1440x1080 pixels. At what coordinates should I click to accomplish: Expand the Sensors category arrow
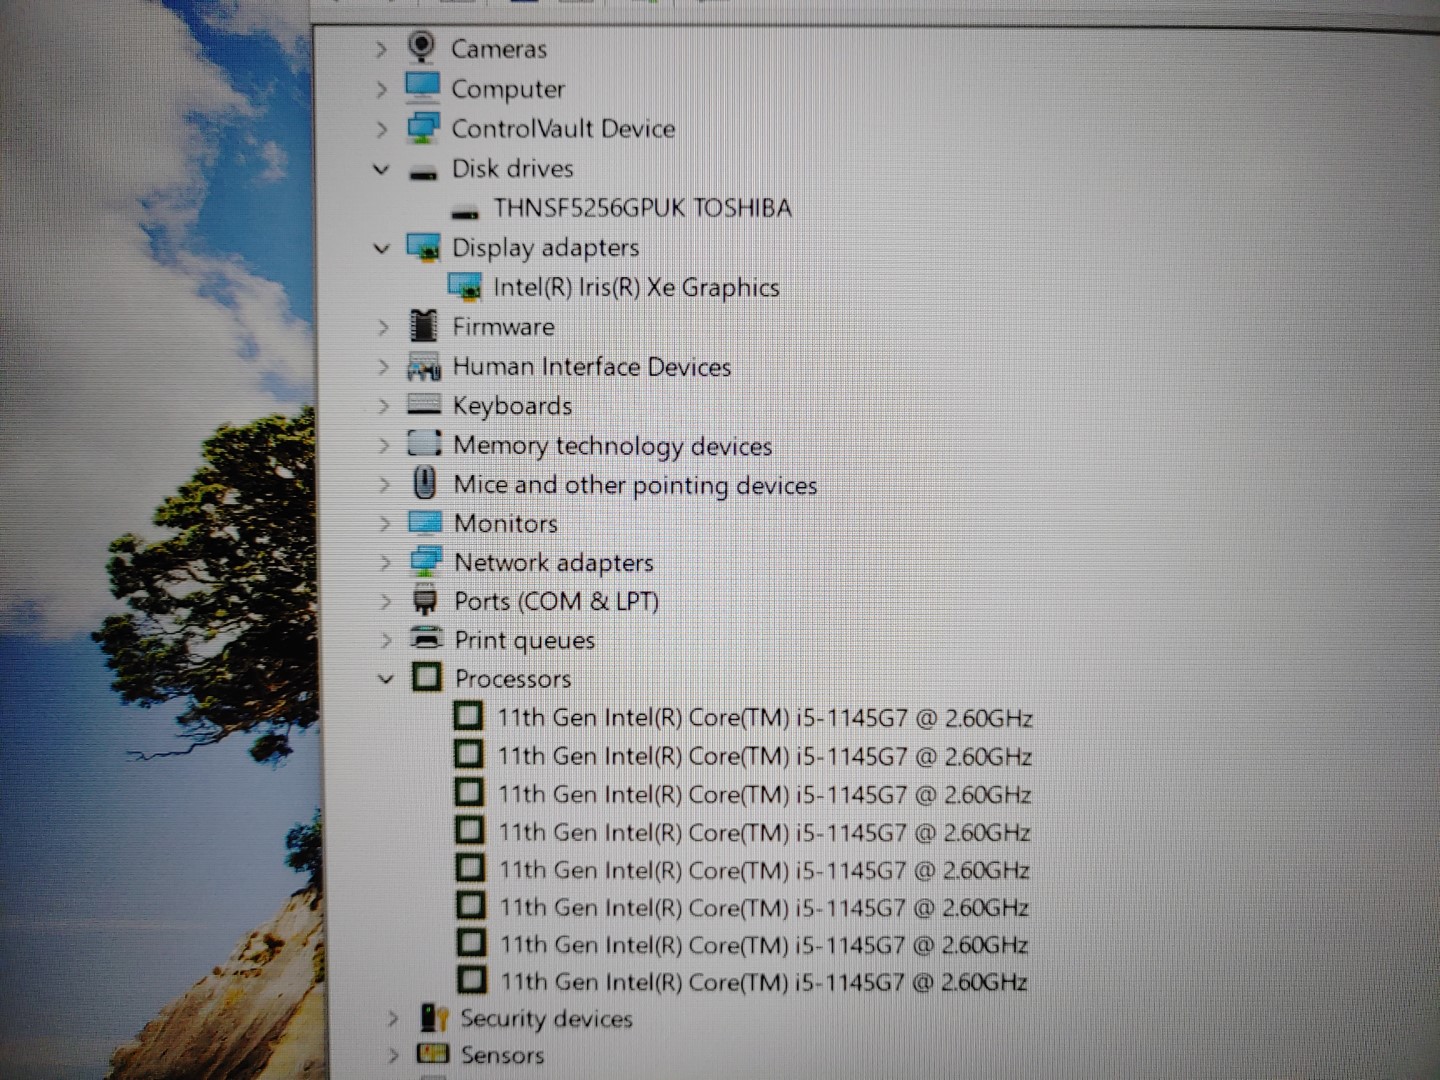tap(393, 1055)
